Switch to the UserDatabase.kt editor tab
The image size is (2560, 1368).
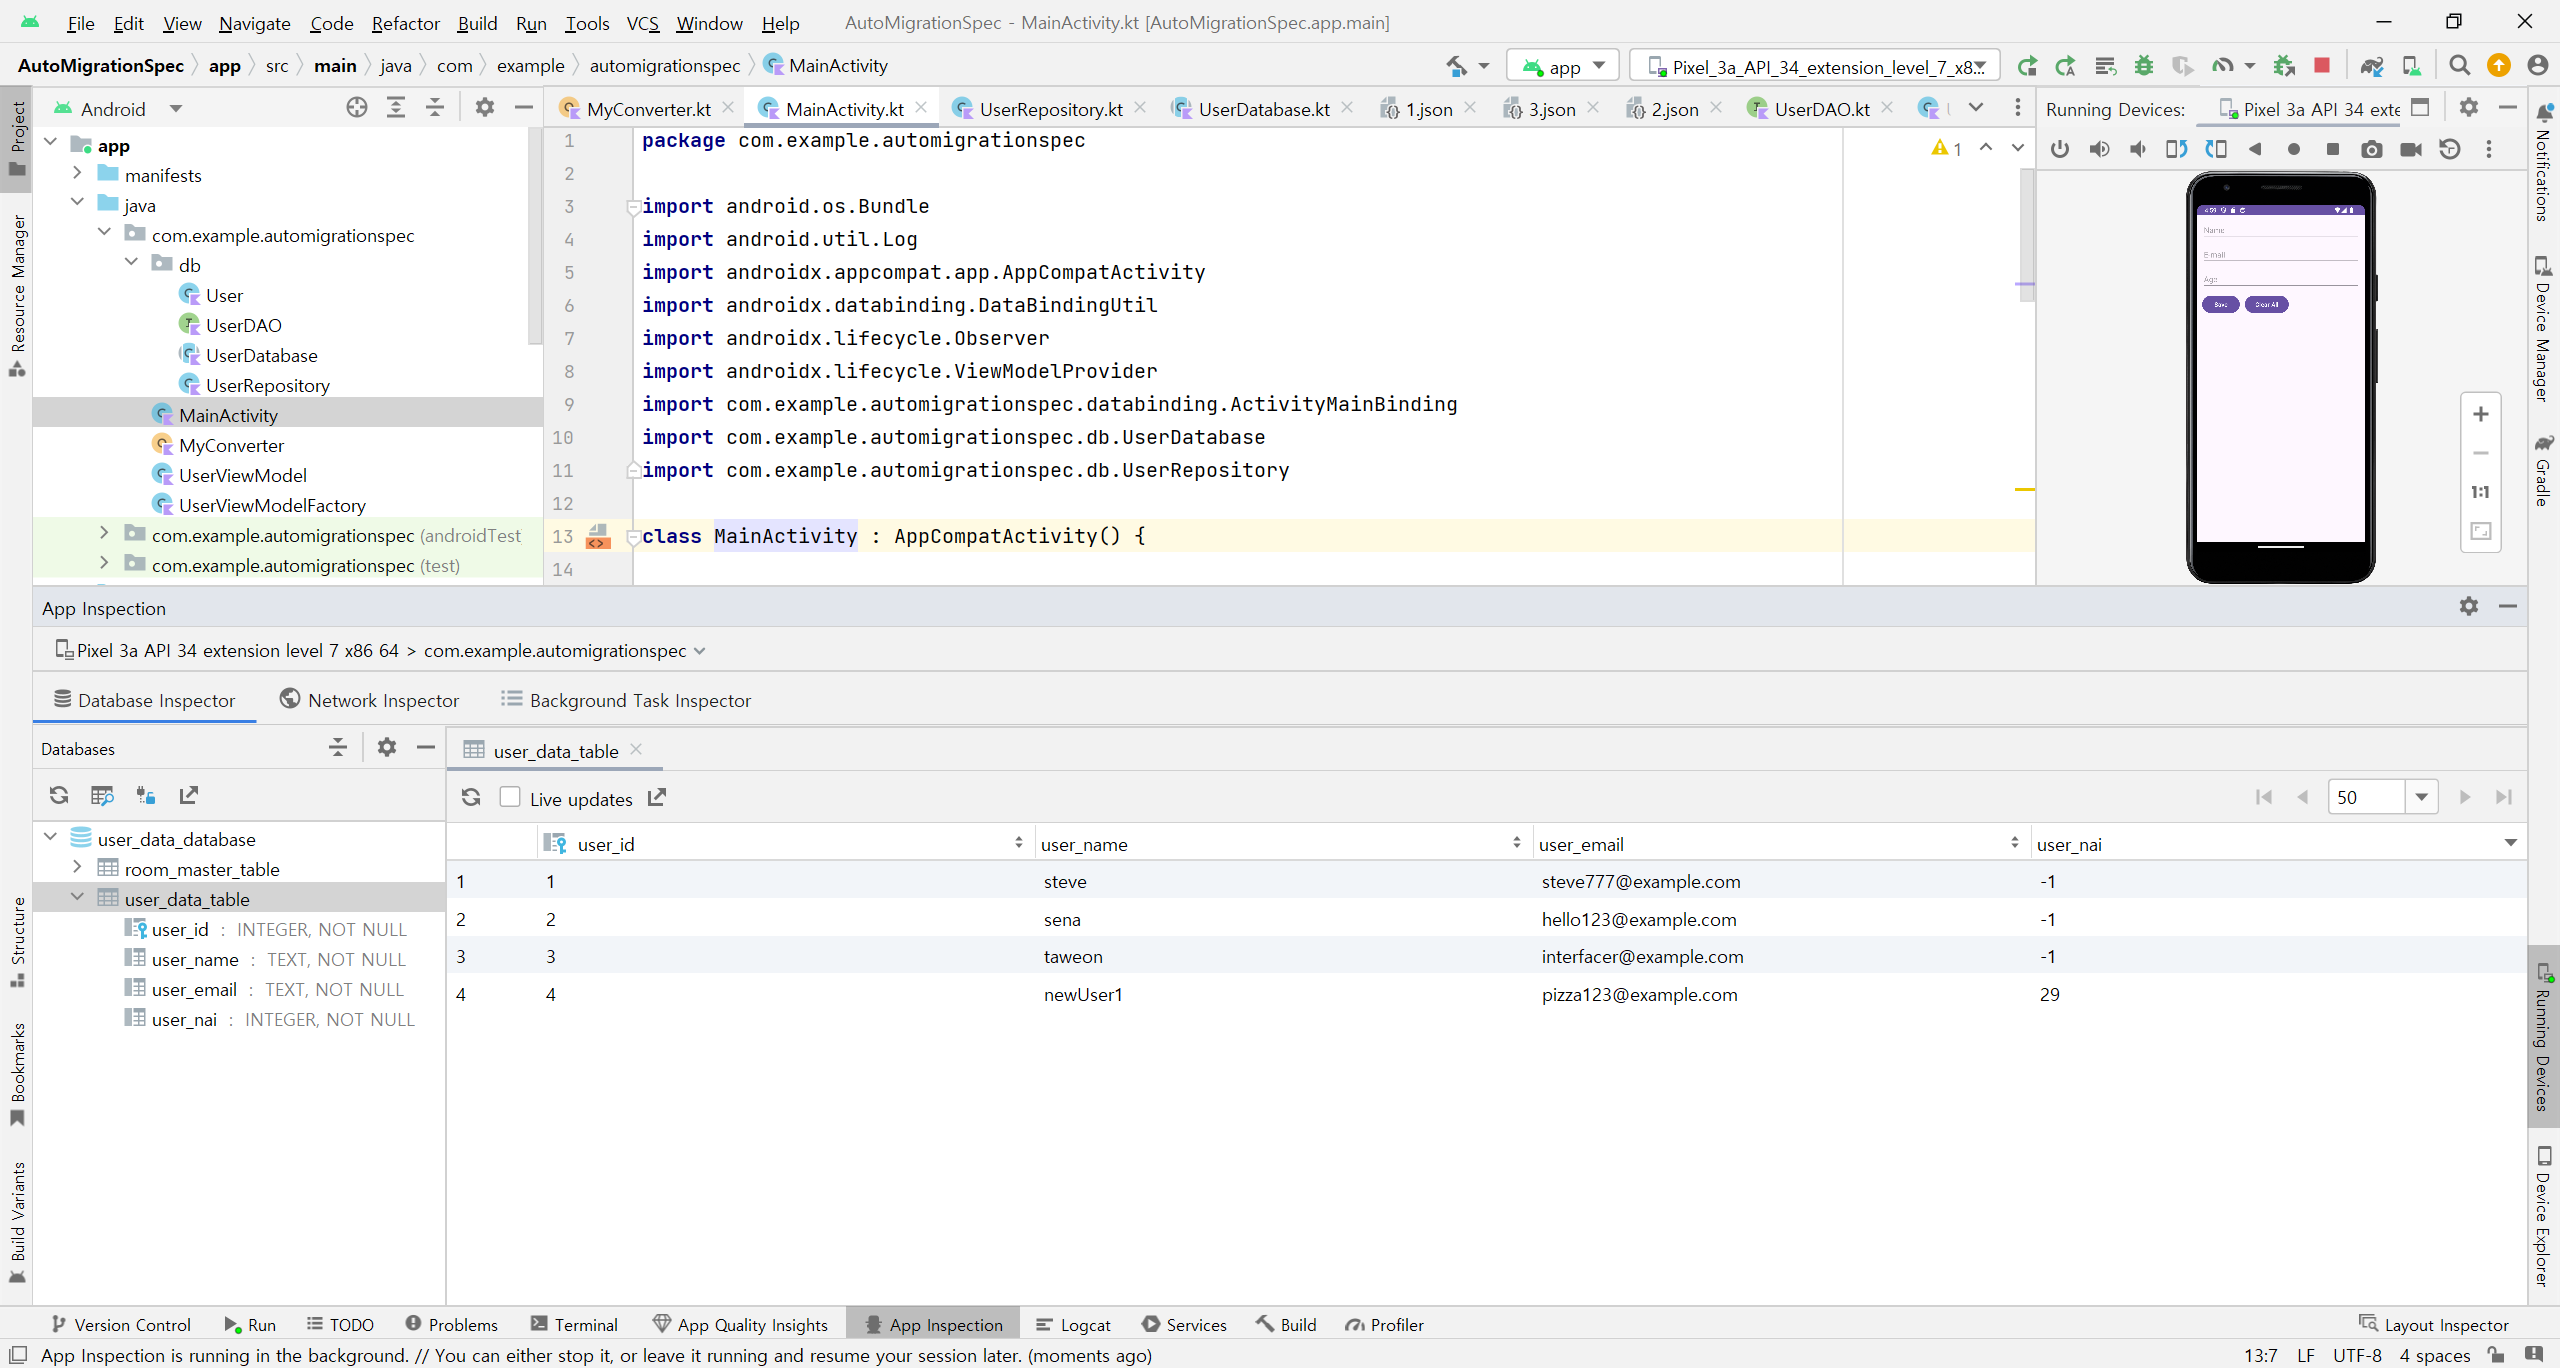coord(1262,109)
